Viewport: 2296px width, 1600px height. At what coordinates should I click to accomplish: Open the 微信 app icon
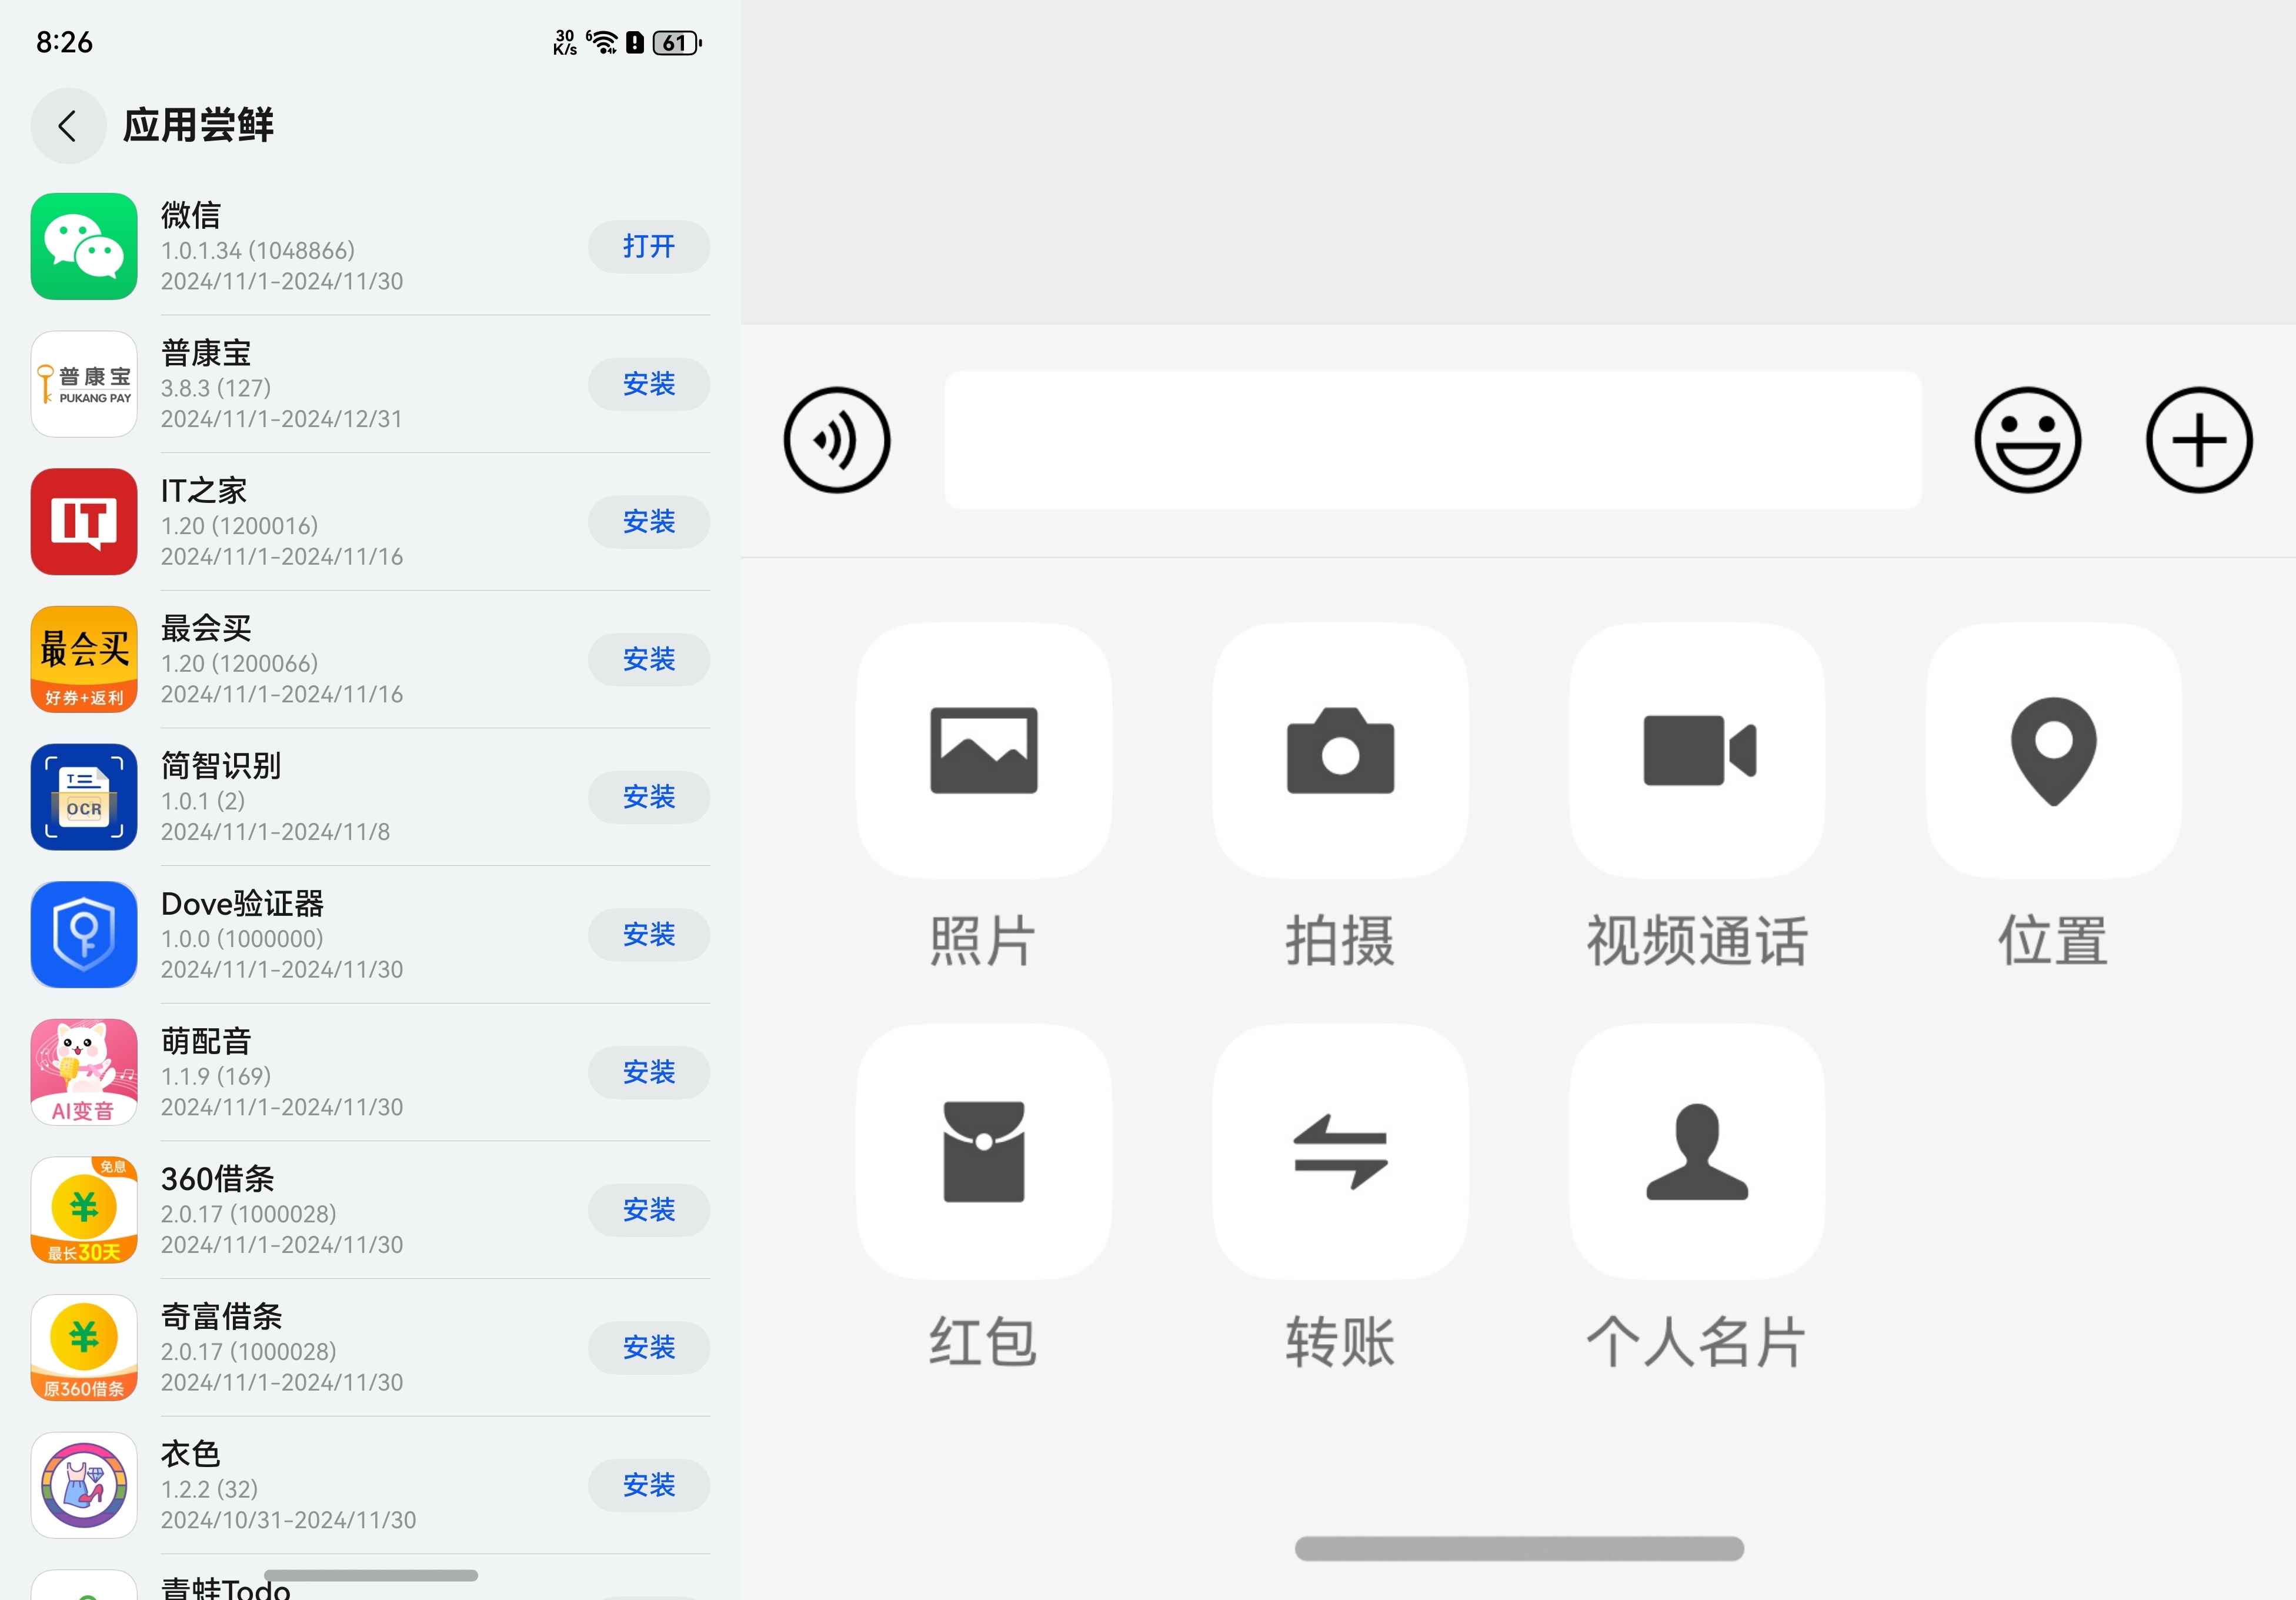[84, 246]
